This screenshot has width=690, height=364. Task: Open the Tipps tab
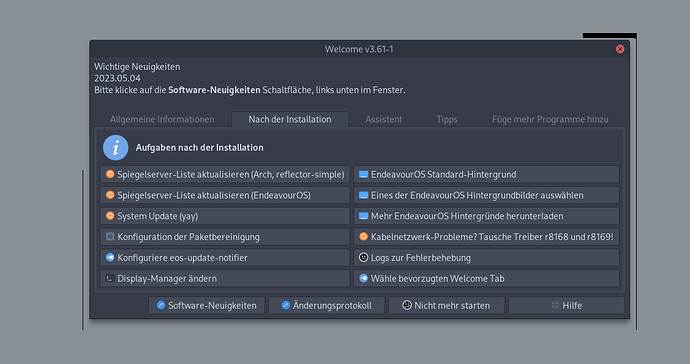[x=447, y=119]
